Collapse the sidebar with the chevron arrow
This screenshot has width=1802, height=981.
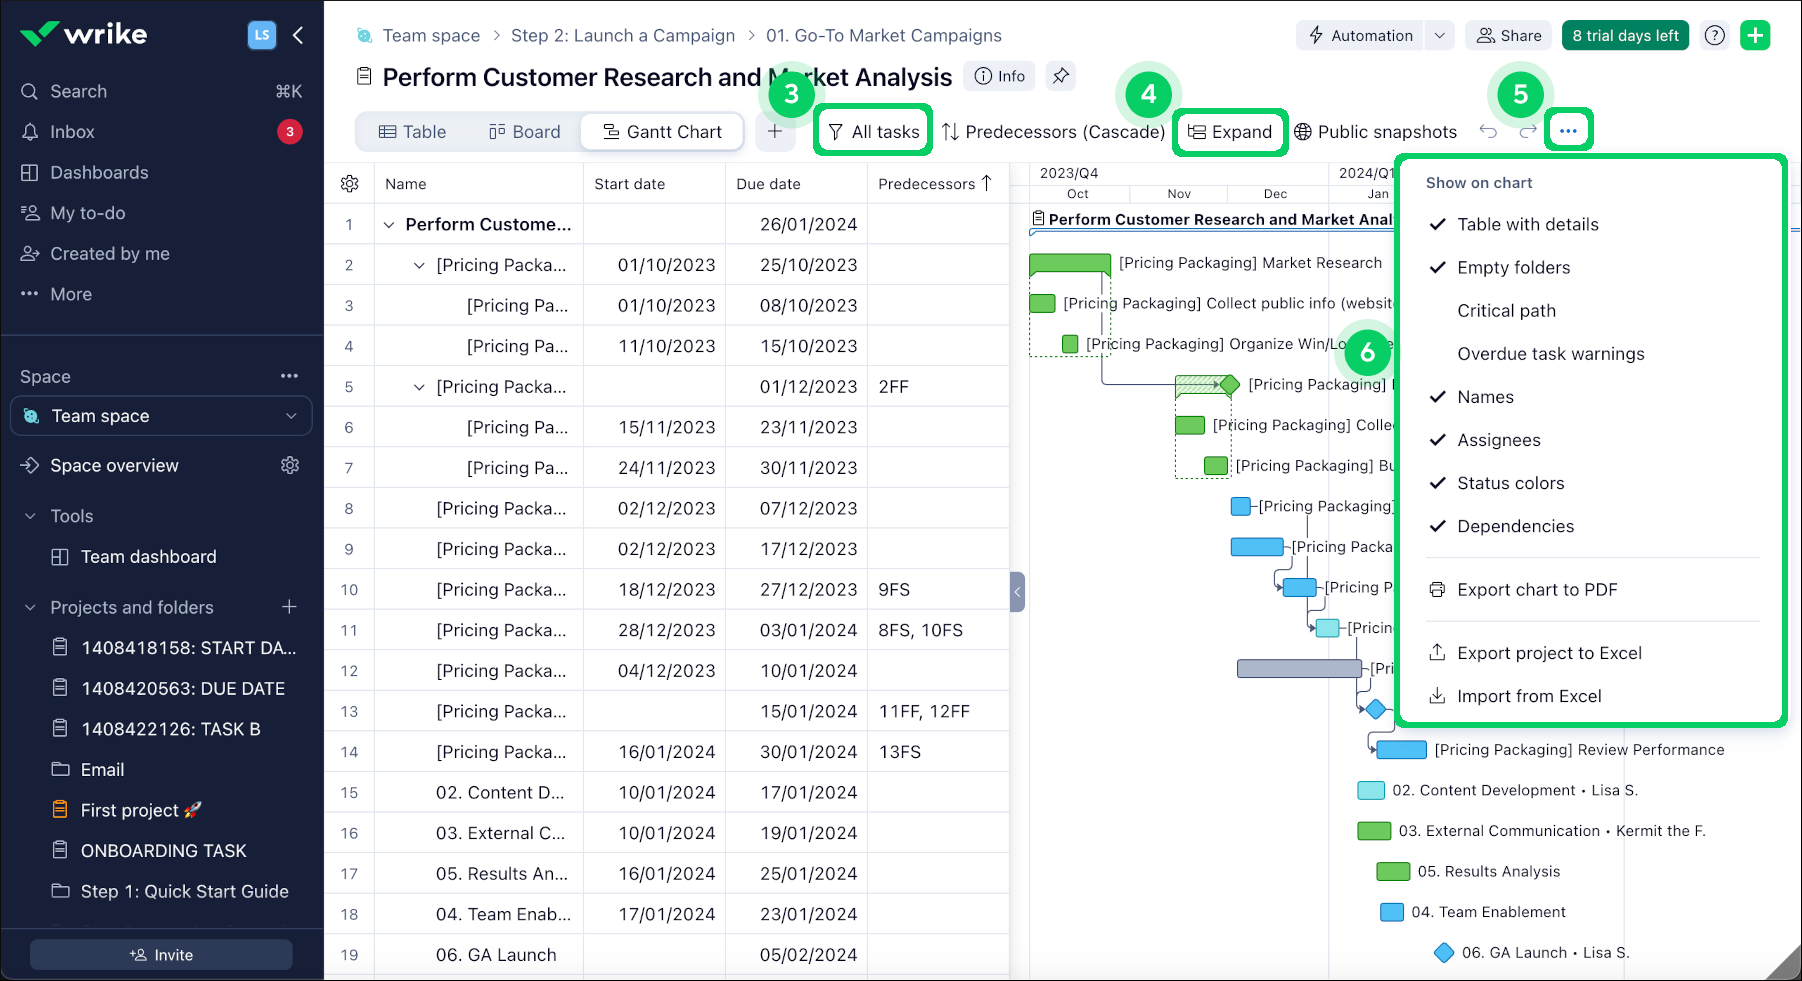click(x=298, y=35)
